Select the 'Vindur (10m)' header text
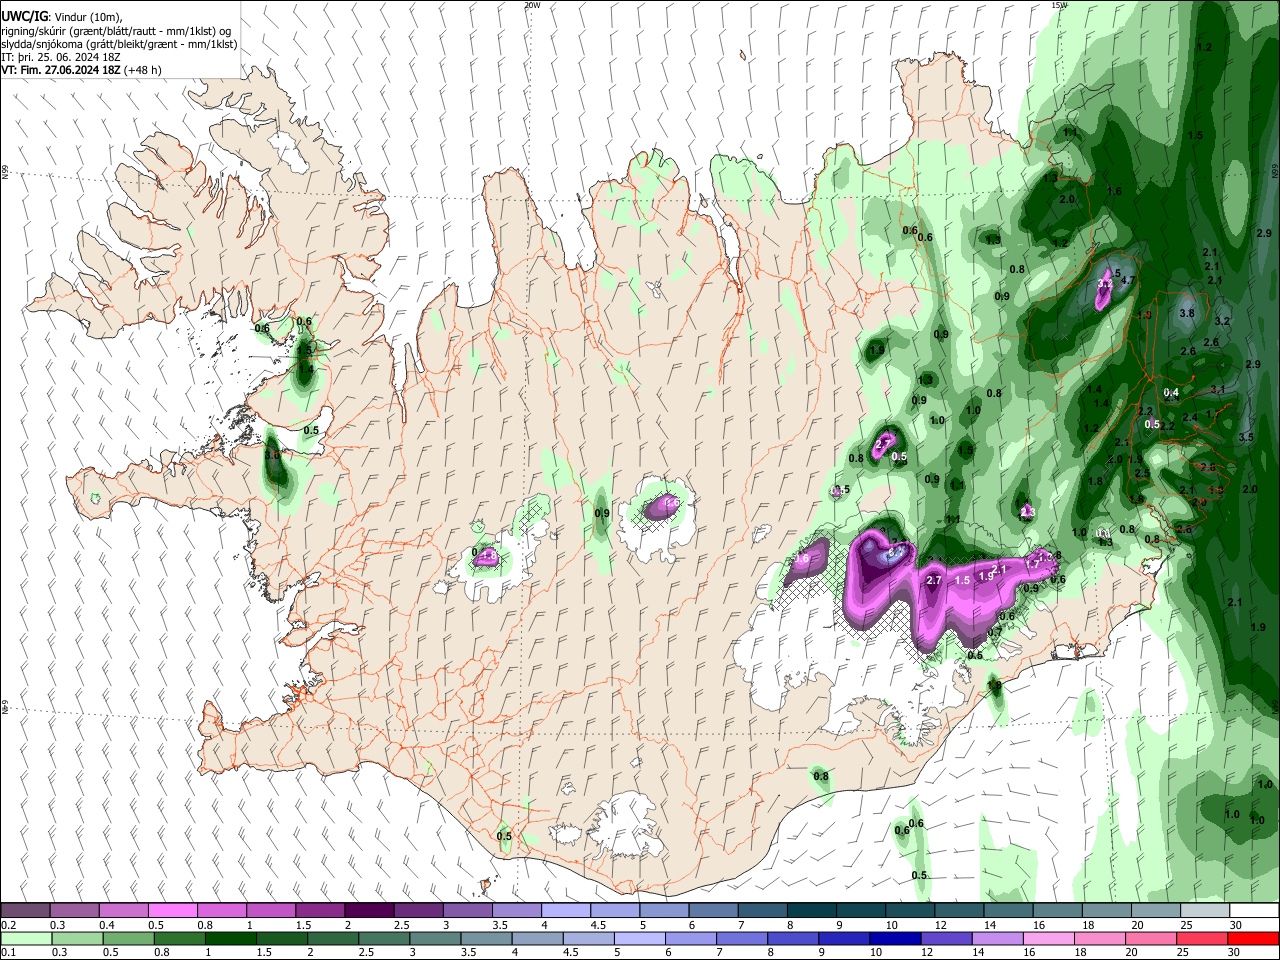Viewport: 1280px width, 960px height. click(87, 17)
